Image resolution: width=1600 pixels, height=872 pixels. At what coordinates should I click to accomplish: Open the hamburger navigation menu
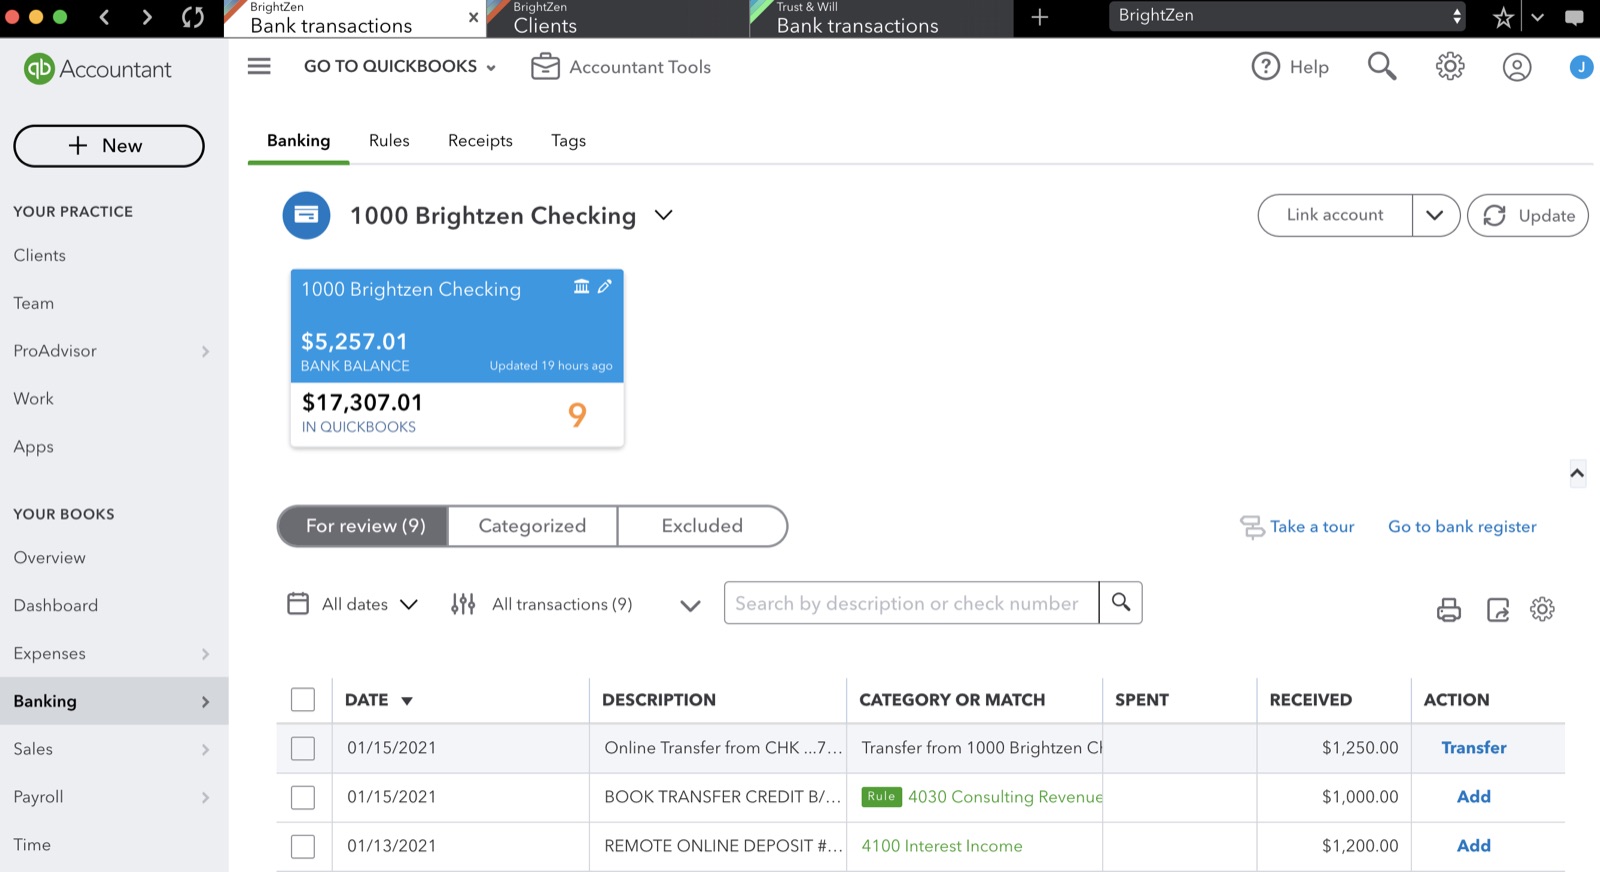click(259, 66)
